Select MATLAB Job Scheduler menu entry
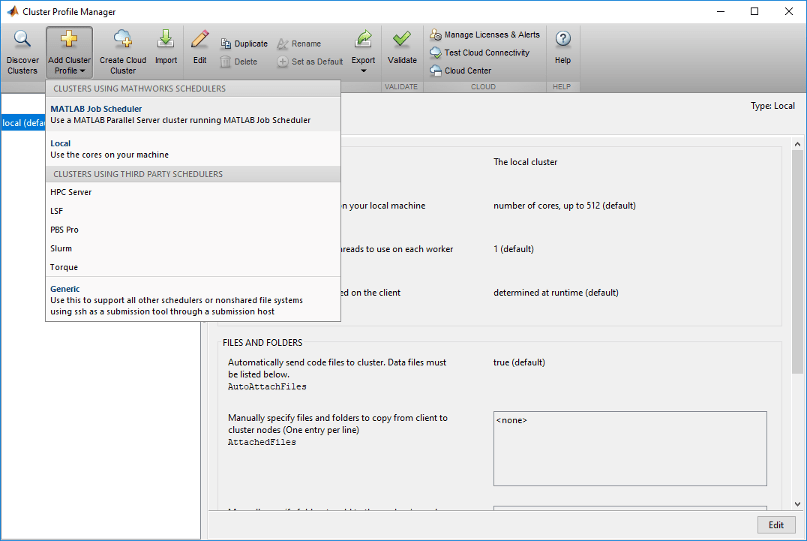 coord(193,114)
